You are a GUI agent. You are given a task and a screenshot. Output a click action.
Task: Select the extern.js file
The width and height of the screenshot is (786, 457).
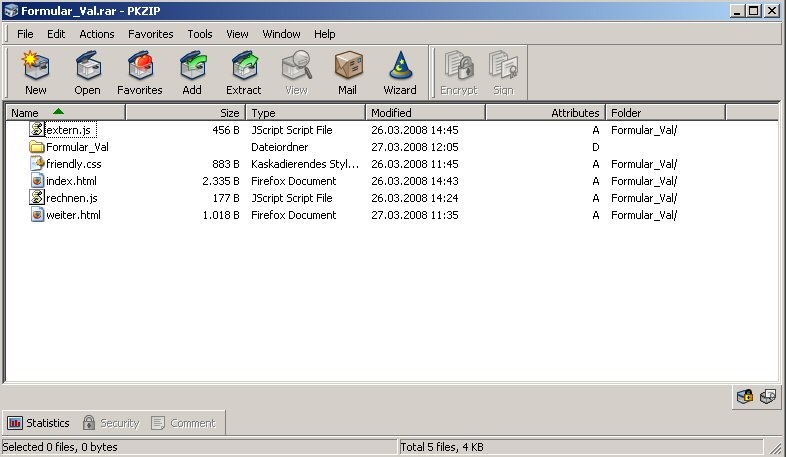click(x=70, y=130)
